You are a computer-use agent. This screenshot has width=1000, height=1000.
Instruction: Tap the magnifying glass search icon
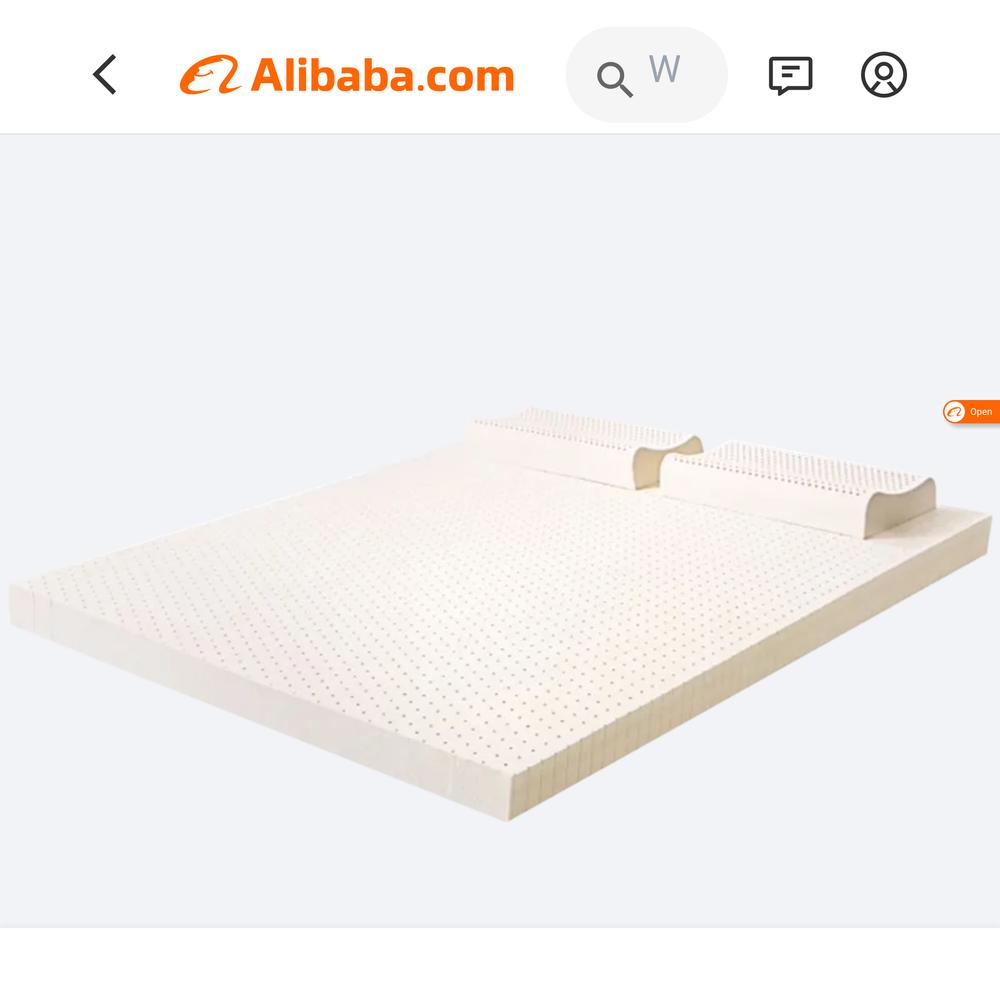point(614,79)
